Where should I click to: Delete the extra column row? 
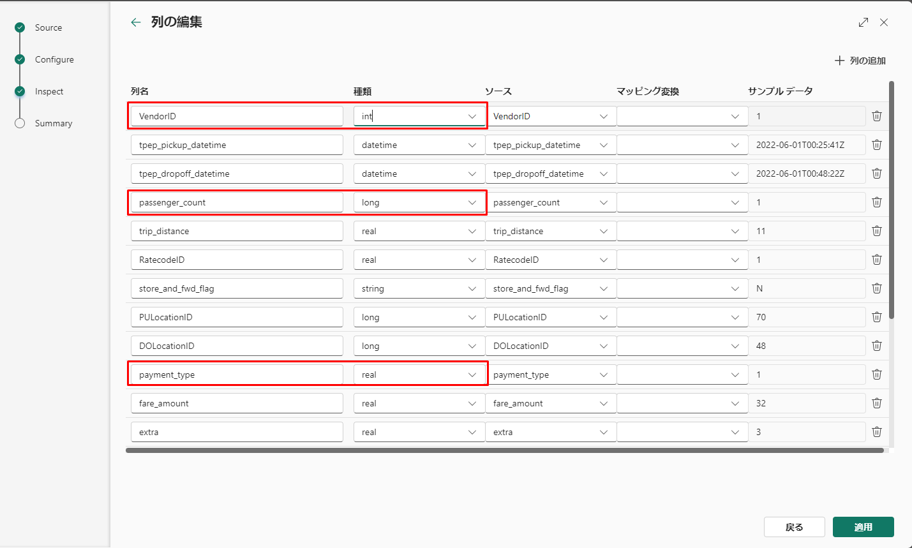[877, 432]
